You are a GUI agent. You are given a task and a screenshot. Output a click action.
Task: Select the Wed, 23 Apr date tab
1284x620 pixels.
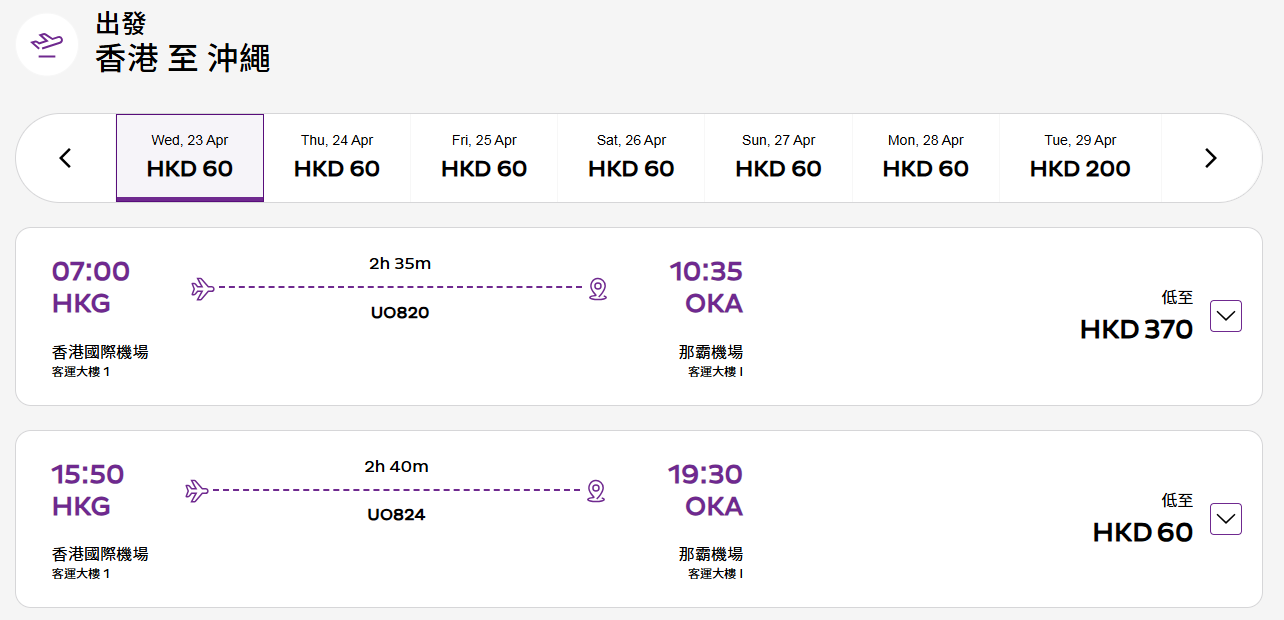(190, 158)
